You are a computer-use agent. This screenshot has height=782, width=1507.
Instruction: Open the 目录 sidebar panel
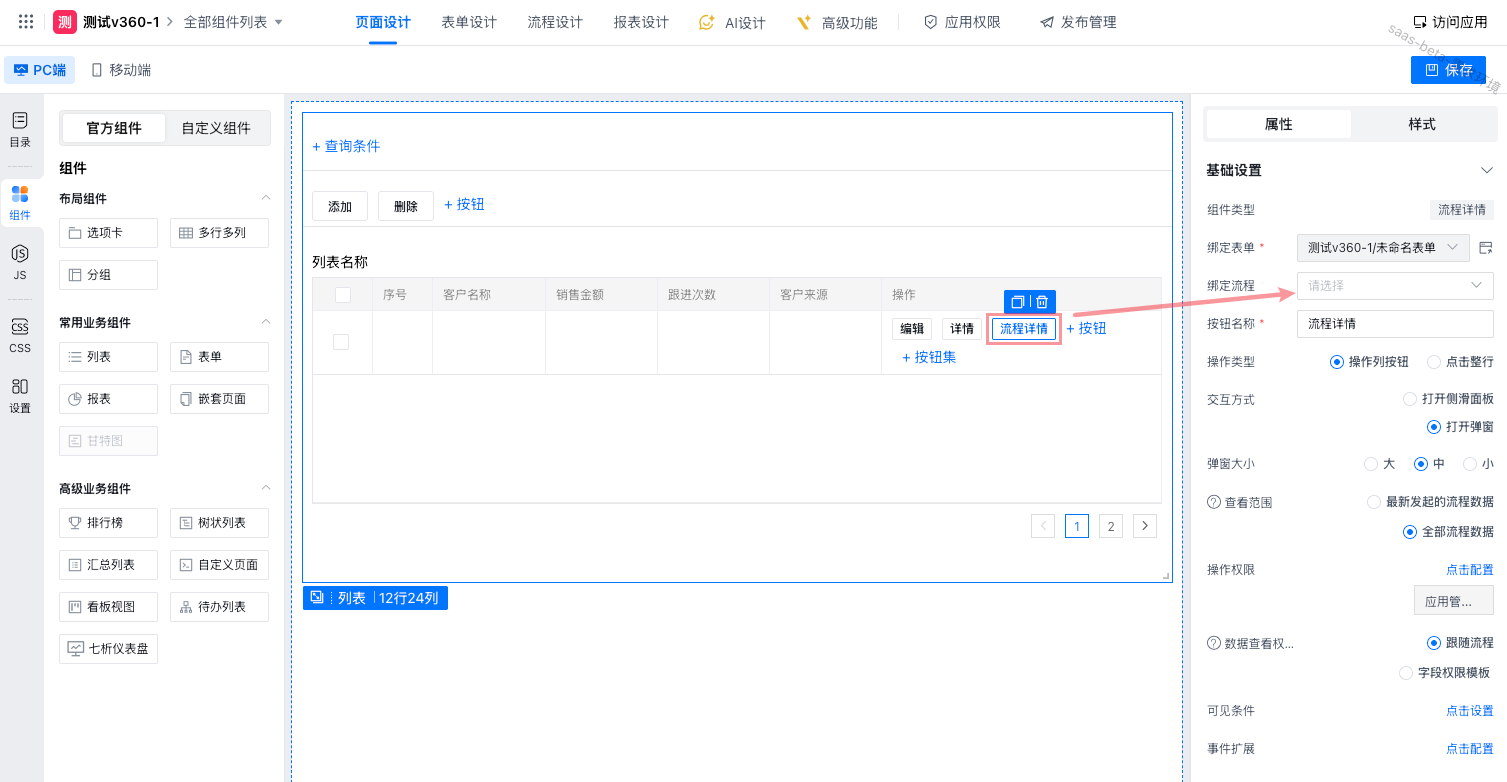coord(20,129)
